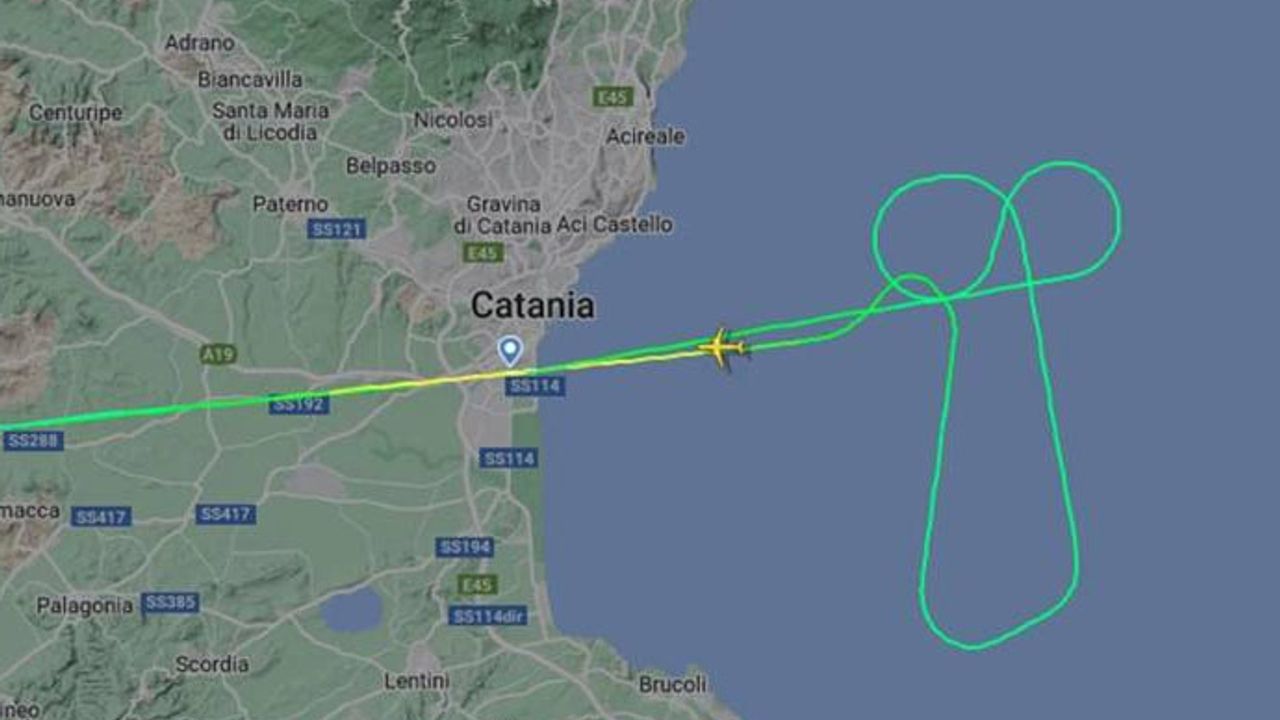The height and width of the screenshot is (720, 1280).
Task: Click the Scordia town label
Action: pyautogui.click(x=212, y=663)
